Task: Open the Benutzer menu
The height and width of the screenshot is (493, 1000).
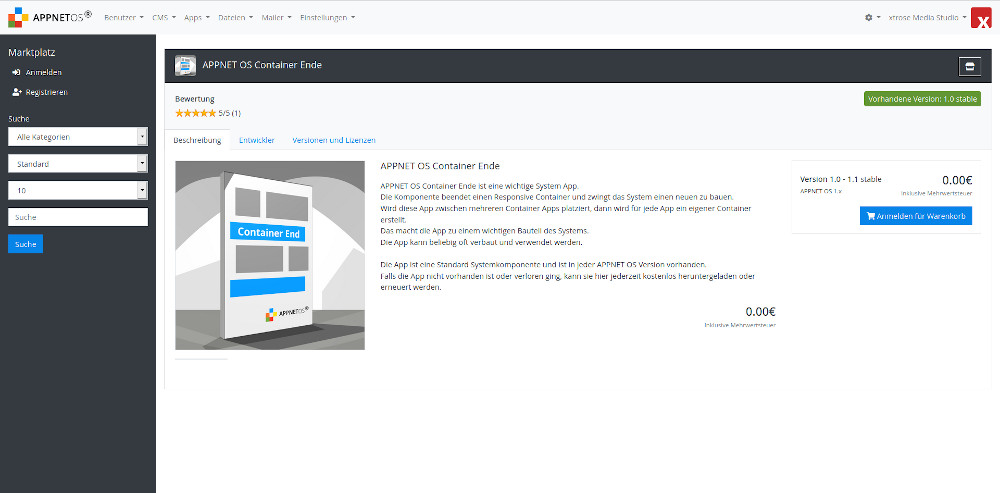Action: pos(124,18)
